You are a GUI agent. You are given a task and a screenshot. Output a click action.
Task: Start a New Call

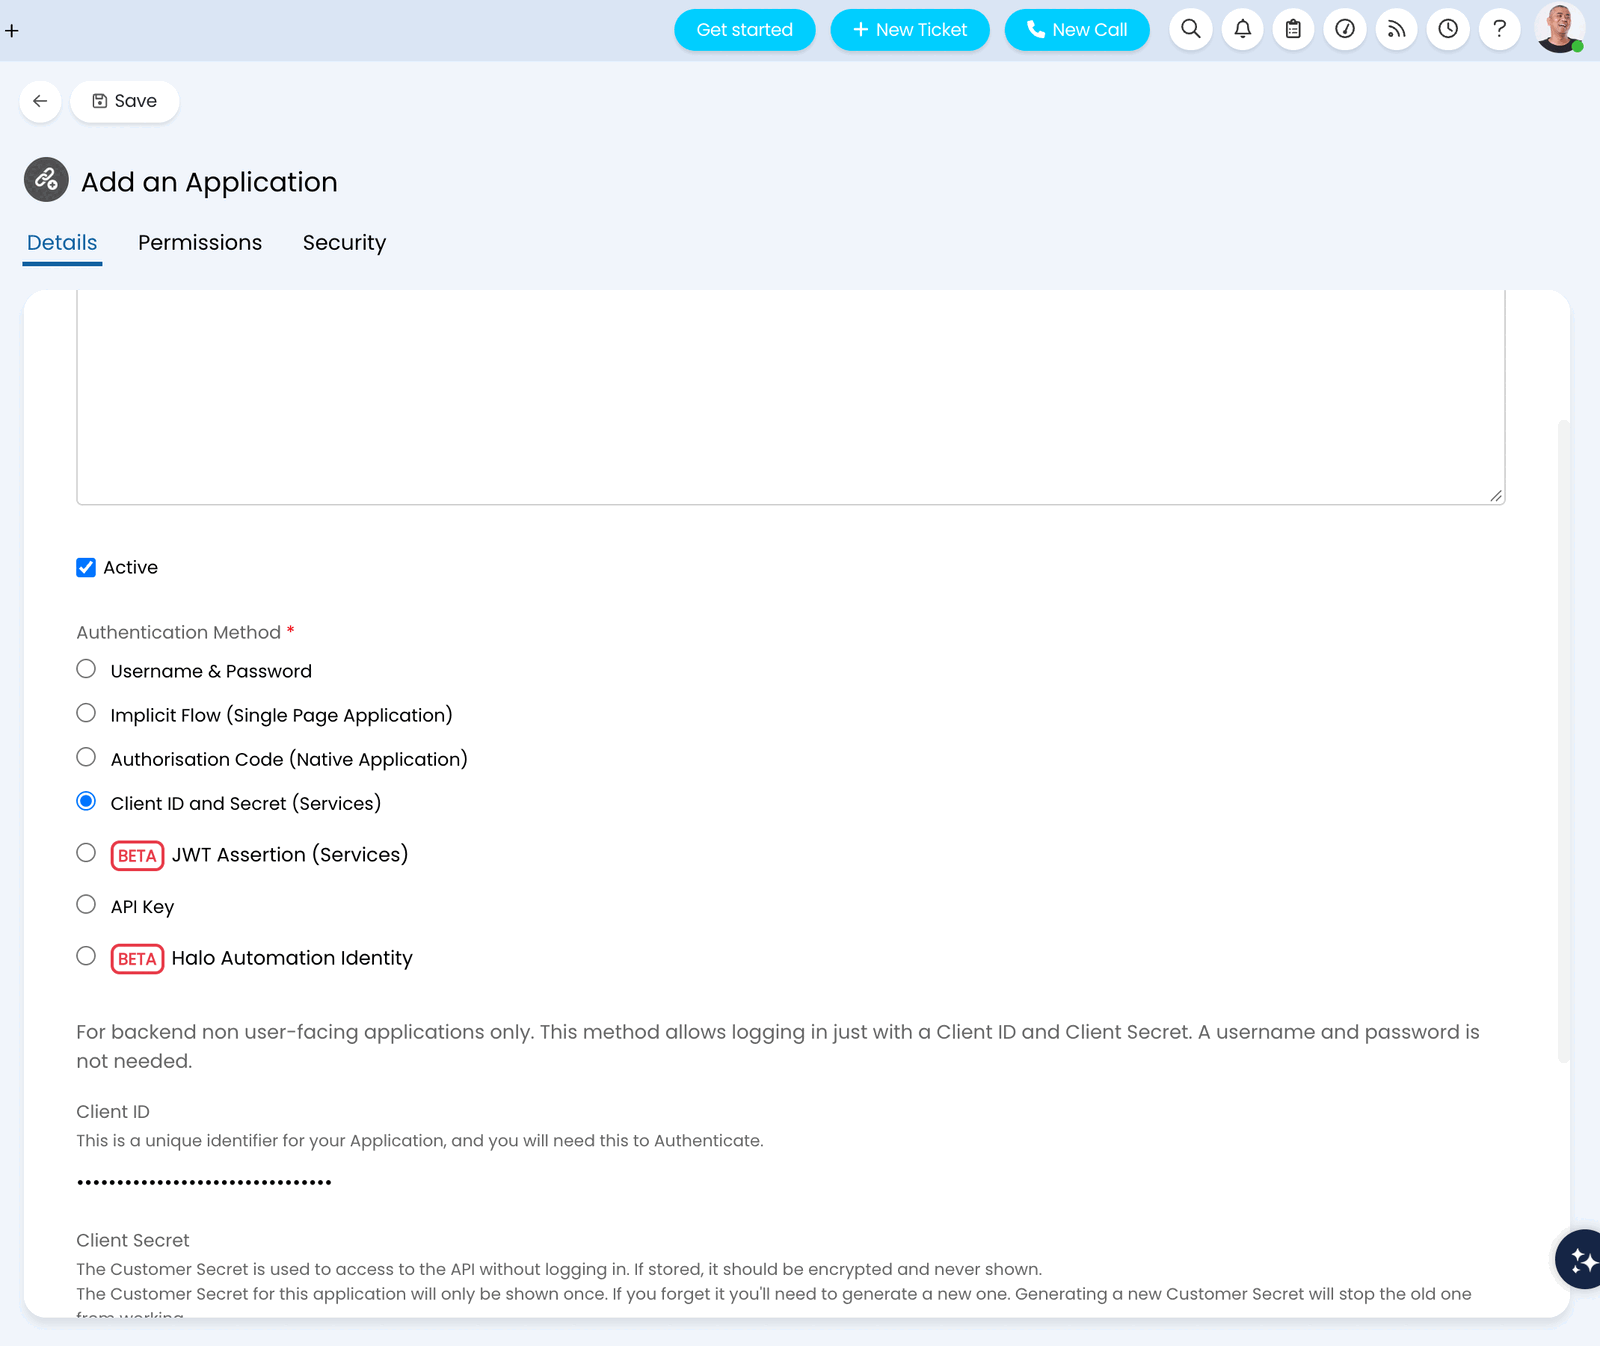tap(1077, 30)
